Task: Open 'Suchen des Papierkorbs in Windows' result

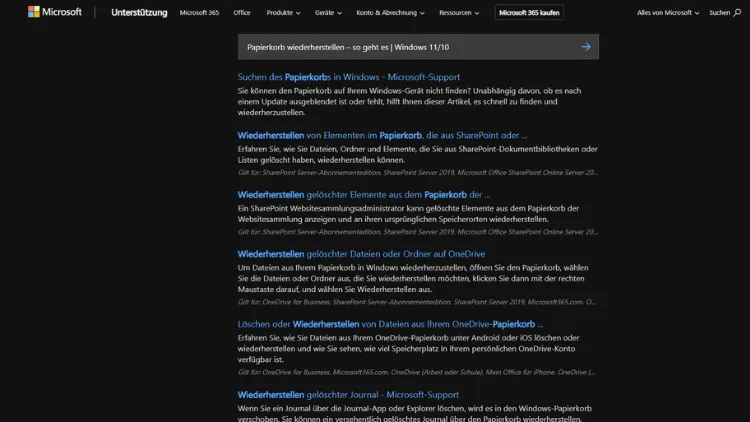Action: [x=349, y=77]
